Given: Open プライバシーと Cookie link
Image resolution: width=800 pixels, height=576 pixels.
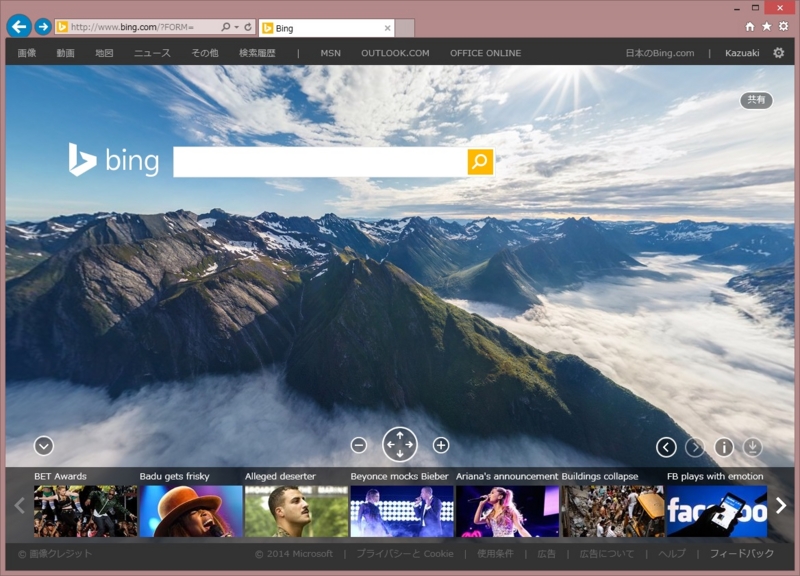Looking at the screenshot, I should (405, 554).
